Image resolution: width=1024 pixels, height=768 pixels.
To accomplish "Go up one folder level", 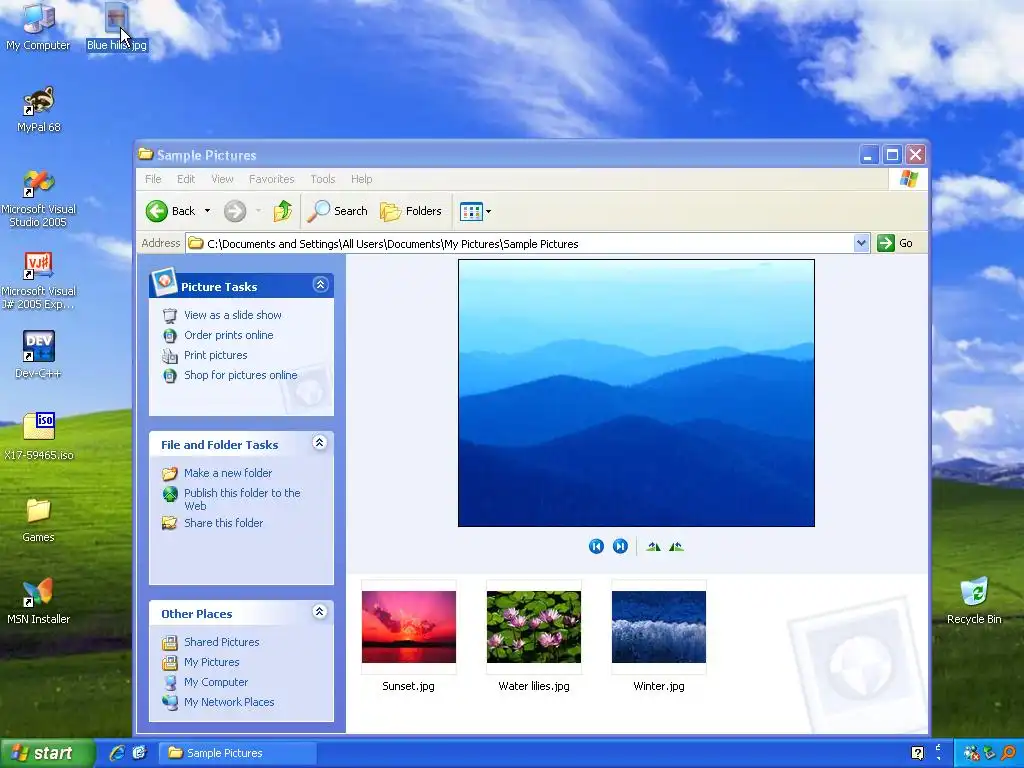I will (282, 211).
